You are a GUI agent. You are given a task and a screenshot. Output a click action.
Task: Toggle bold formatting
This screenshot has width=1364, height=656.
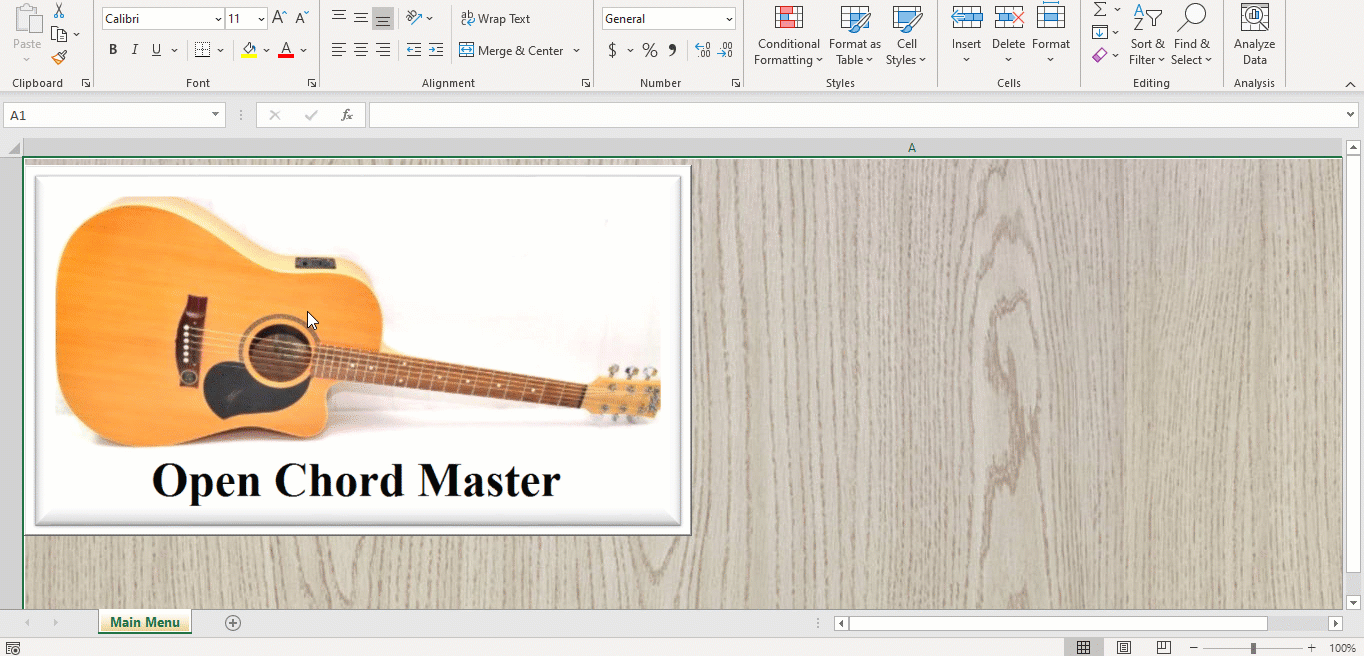(112, 49)
